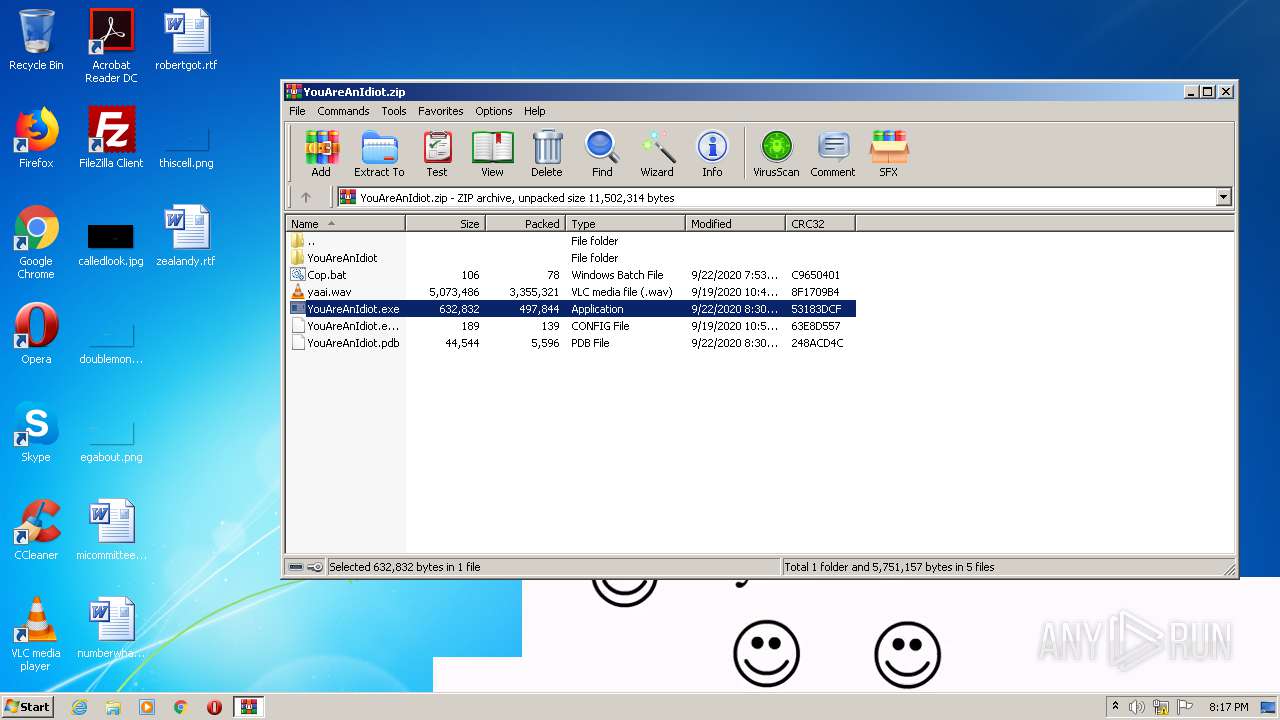Open the VLC media player desktop shortcut
The image size is (1280, 720).
click(36, 634)
